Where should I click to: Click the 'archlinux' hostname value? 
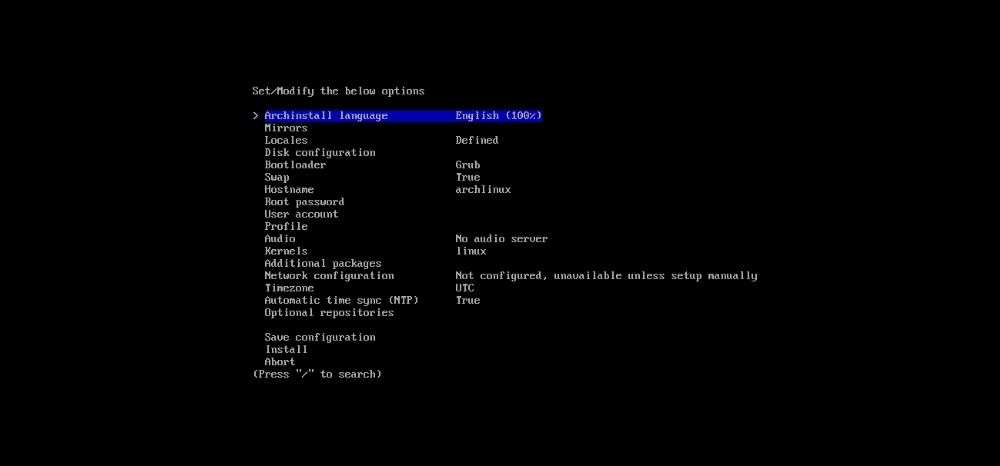pos(483,189)
